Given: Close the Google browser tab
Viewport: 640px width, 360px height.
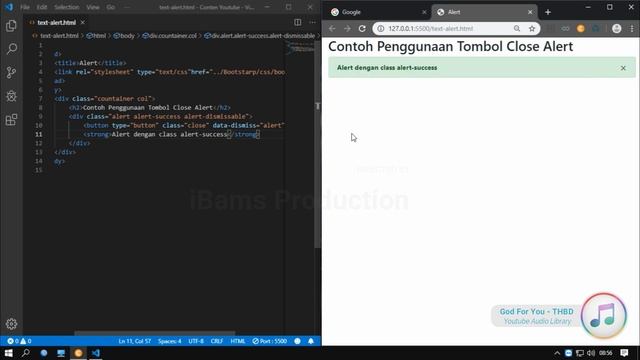Looking at the screenshot, I should coord(424,12).
